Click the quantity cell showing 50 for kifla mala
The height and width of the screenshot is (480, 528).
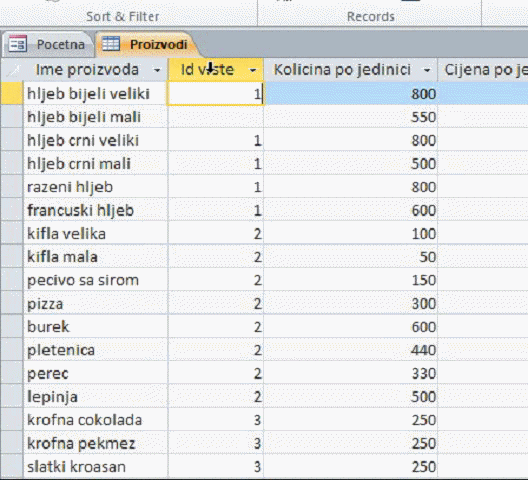[x=351, y=257]
